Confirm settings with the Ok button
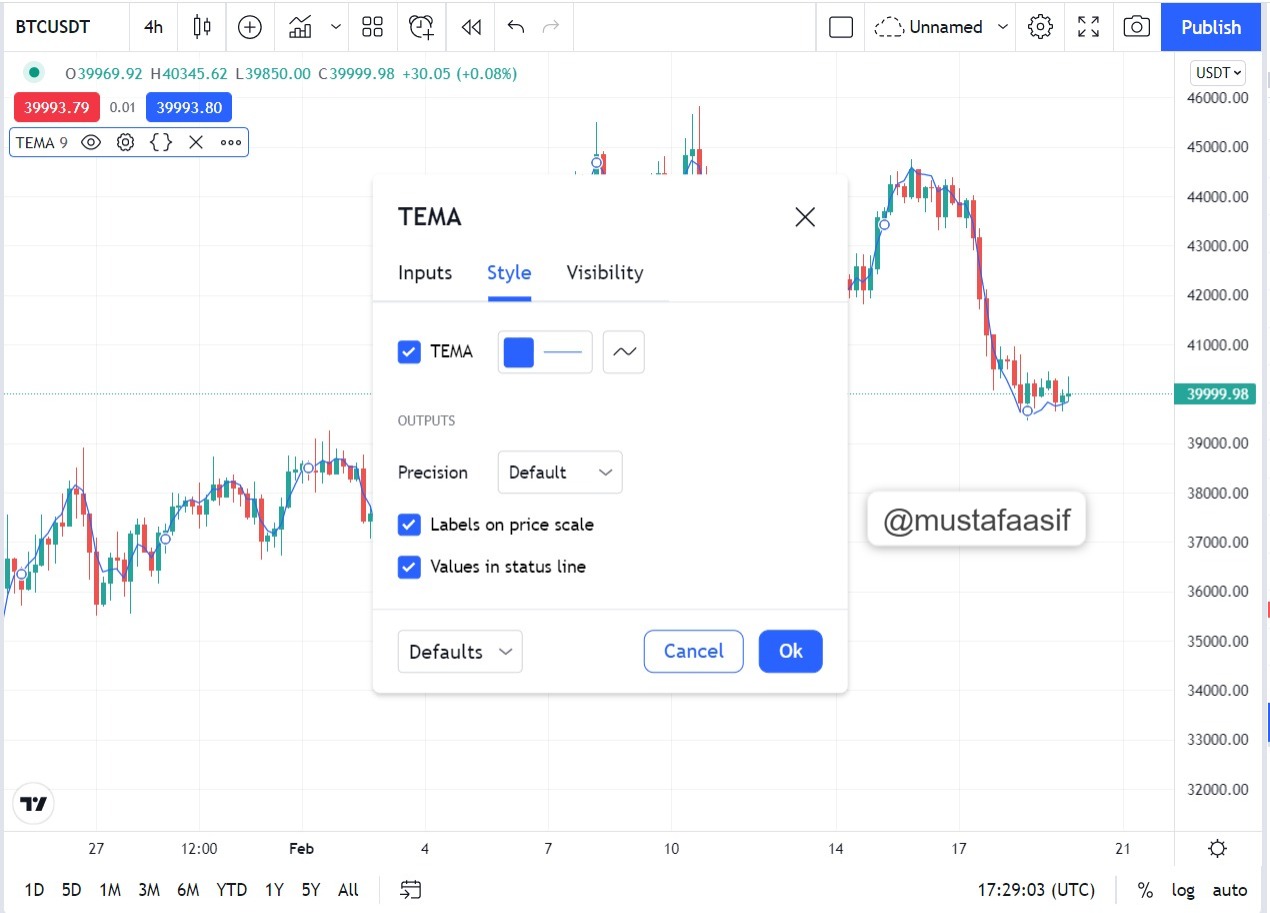The image size is (1270, 913). (791, 651)
